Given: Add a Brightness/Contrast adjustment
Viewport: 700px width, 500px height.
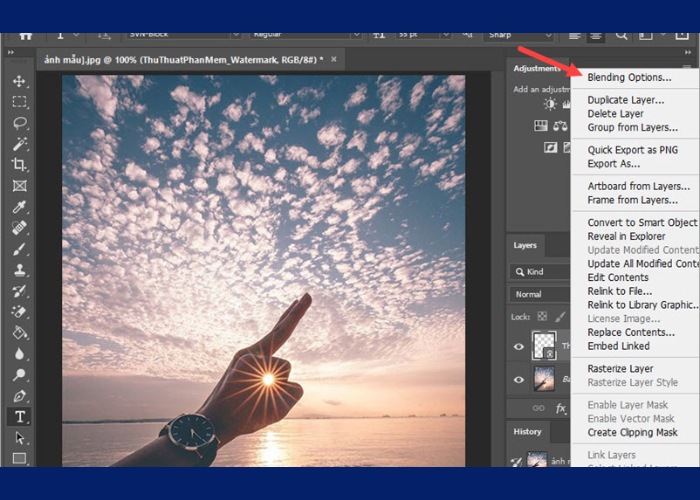Looking at the screenshot, I should 550,104.
